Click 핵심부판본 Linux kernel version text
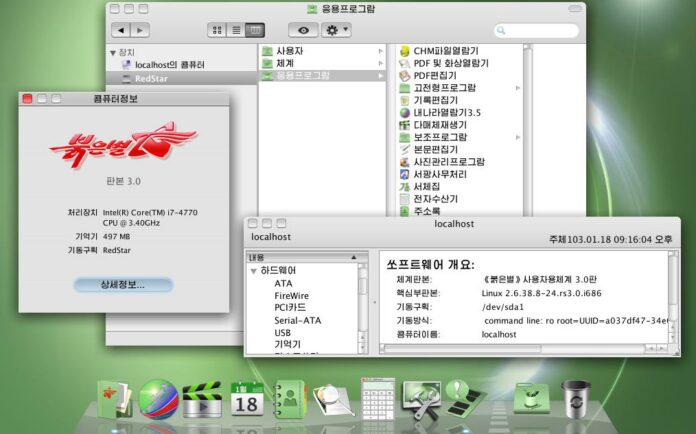This screenshot has height=434, width=696. [542, 293]
